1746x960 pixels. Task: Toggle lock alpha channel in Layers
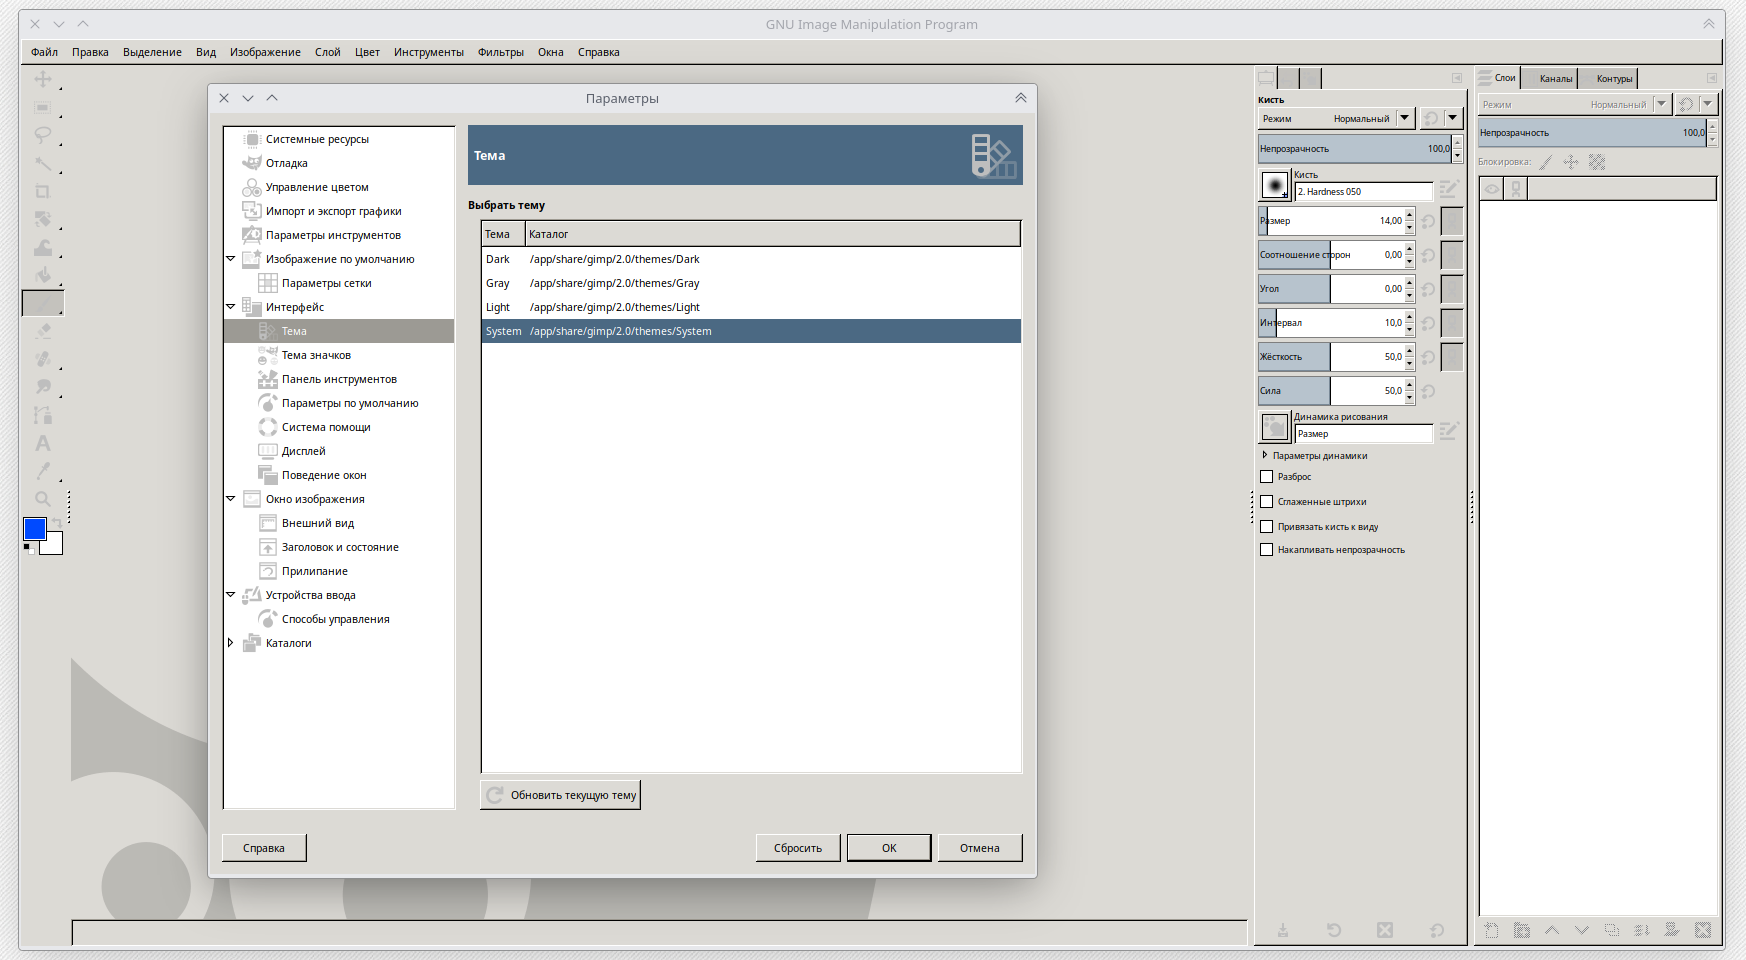(1597, 162)
